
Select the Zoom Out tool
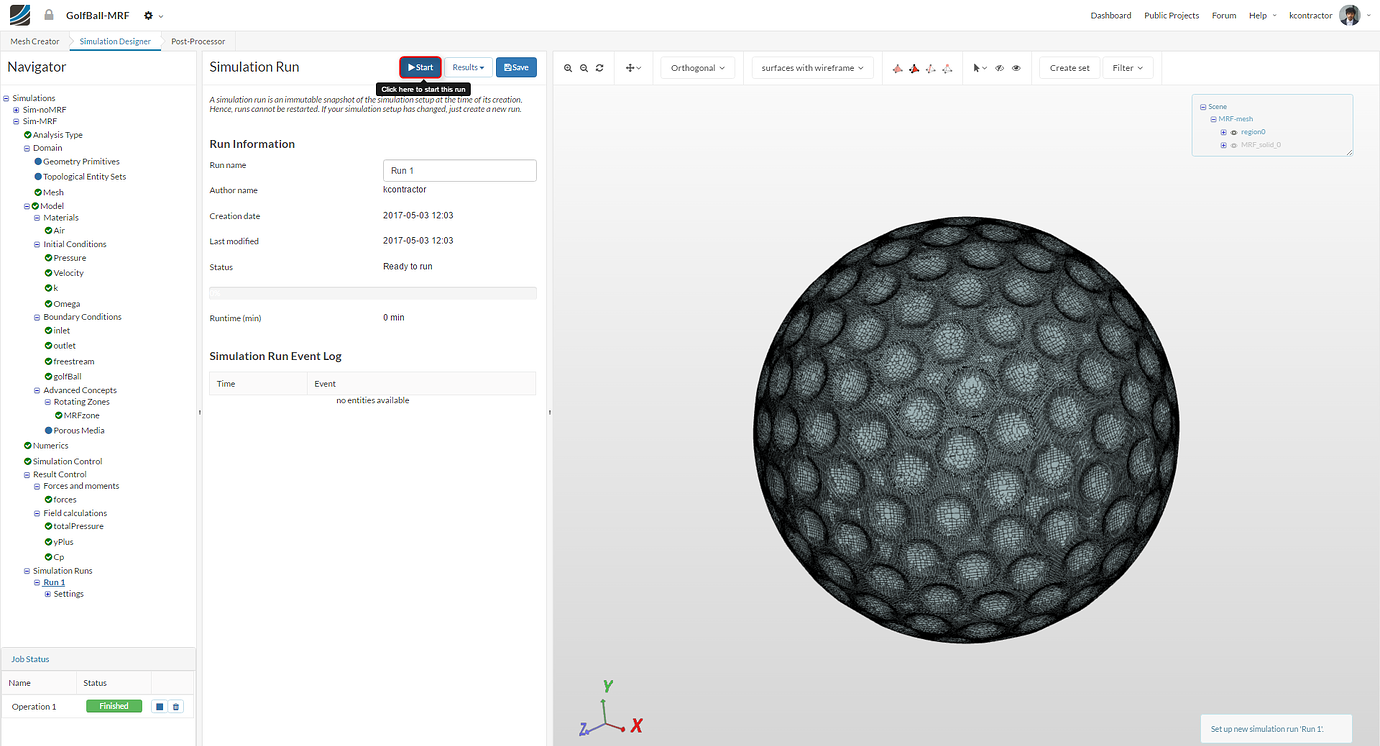(583, 68)
